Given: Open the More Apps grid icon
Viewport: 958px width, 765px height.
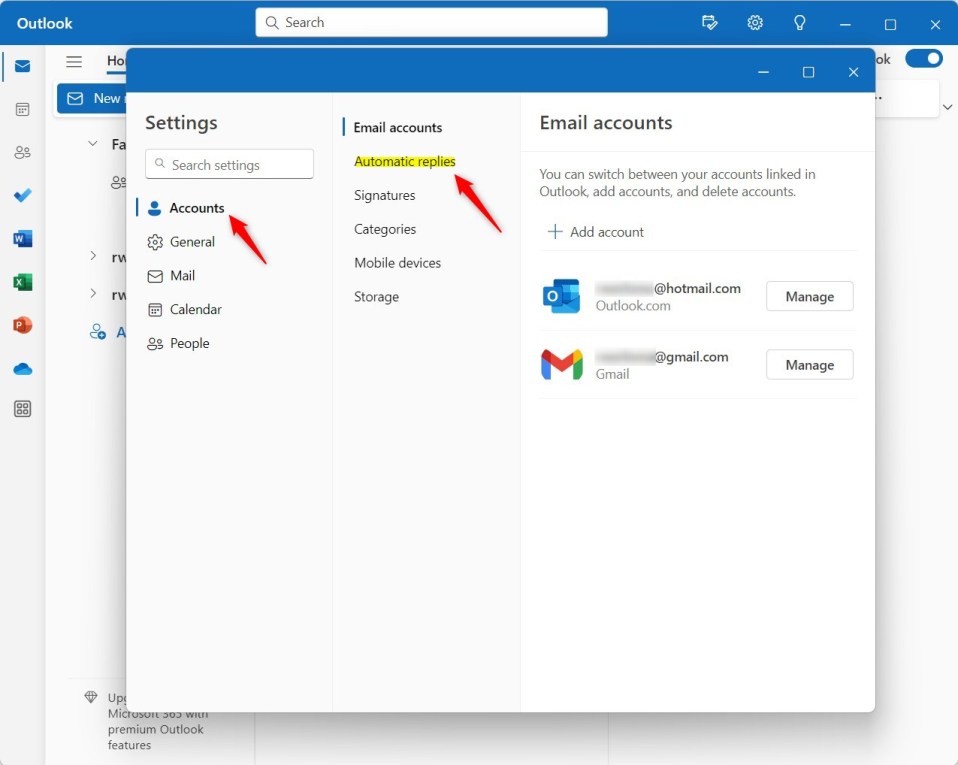Looking at the screenshot, I should pos(22,408).
